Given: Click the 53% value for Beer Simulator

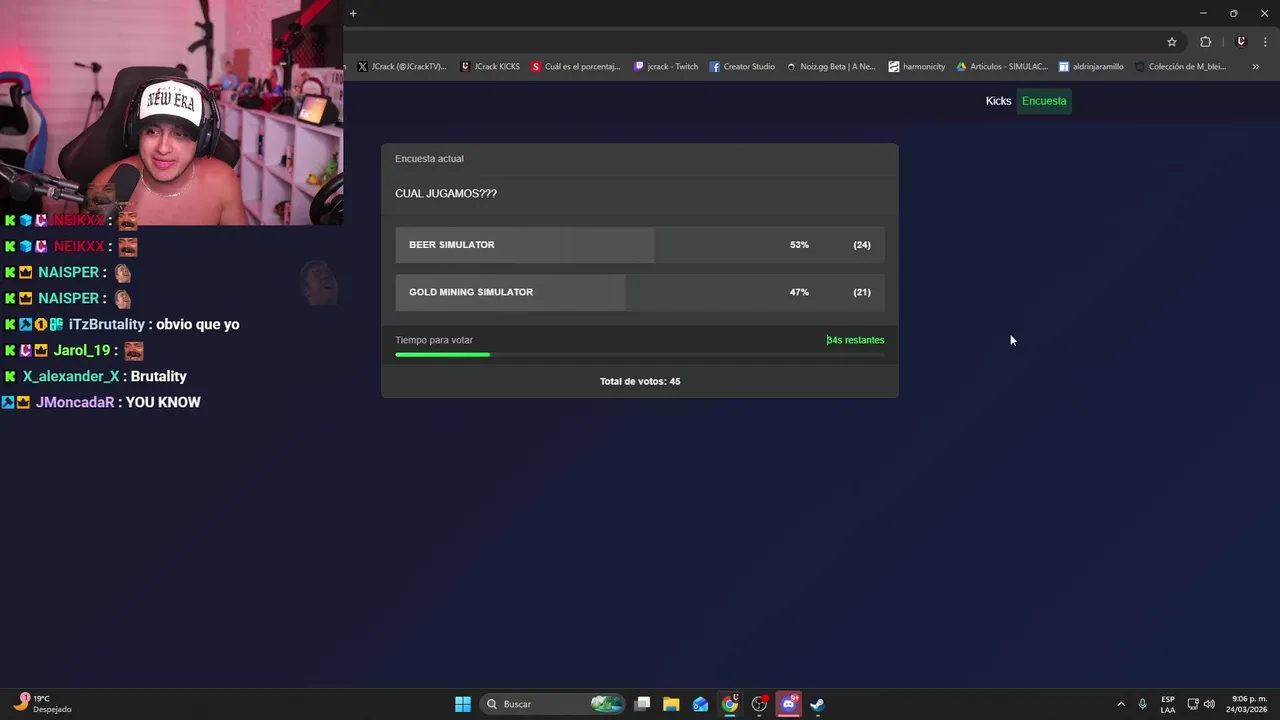Looking at the screenshot, I should (799, 245).
